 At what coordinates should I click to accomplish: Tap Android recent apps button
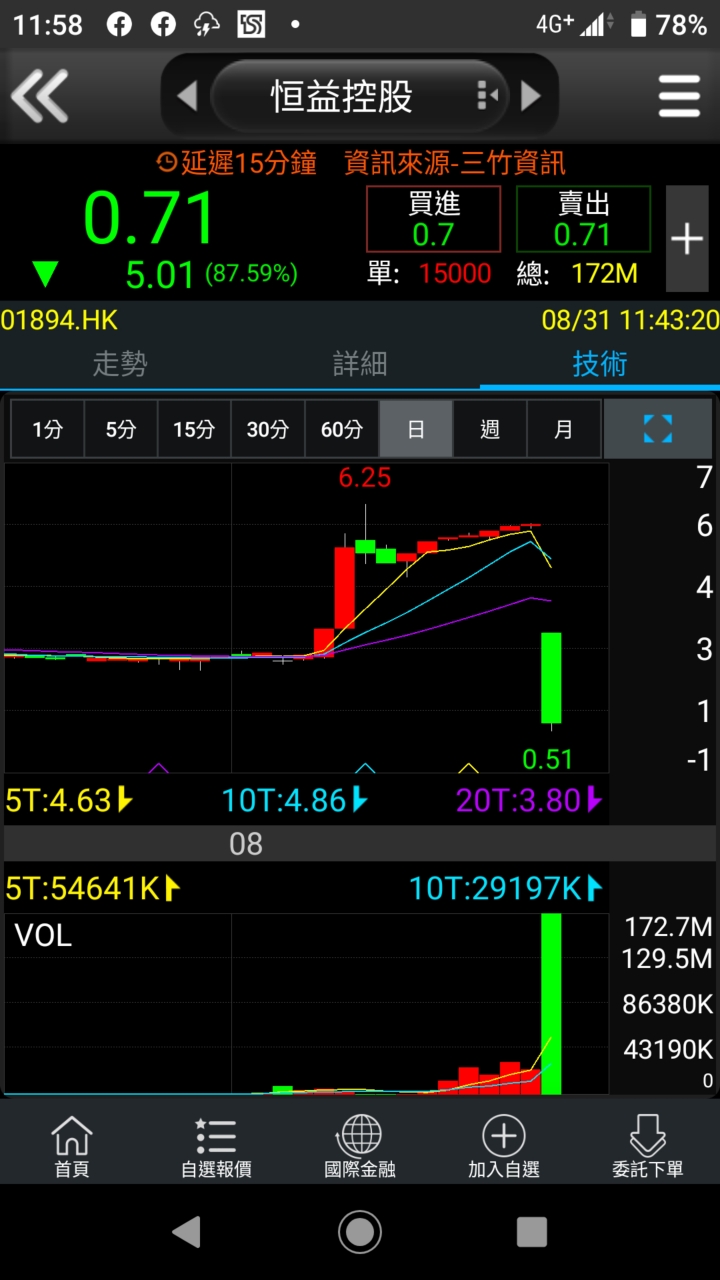(x=532, y=1232)
